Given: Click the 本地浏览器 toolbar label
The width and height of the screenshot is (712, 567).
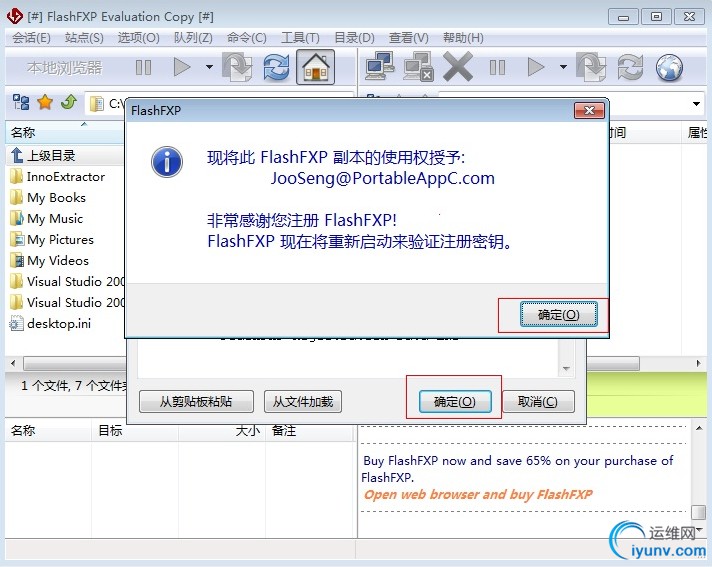Looking at the screenshot, I should tap(64, 67).
